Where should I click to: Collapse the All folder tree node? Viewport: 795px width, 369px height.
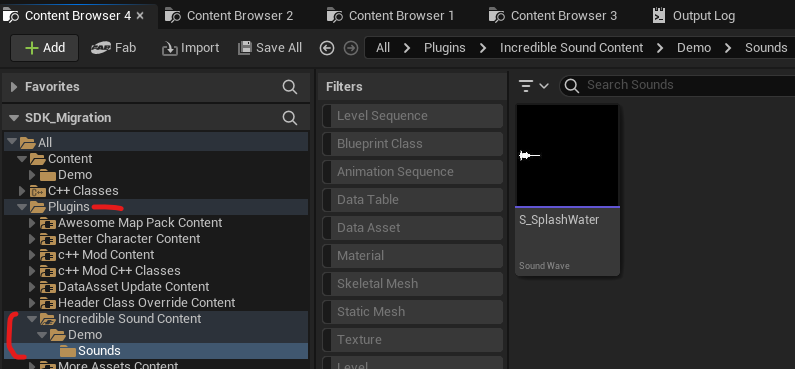coord(12,142)
